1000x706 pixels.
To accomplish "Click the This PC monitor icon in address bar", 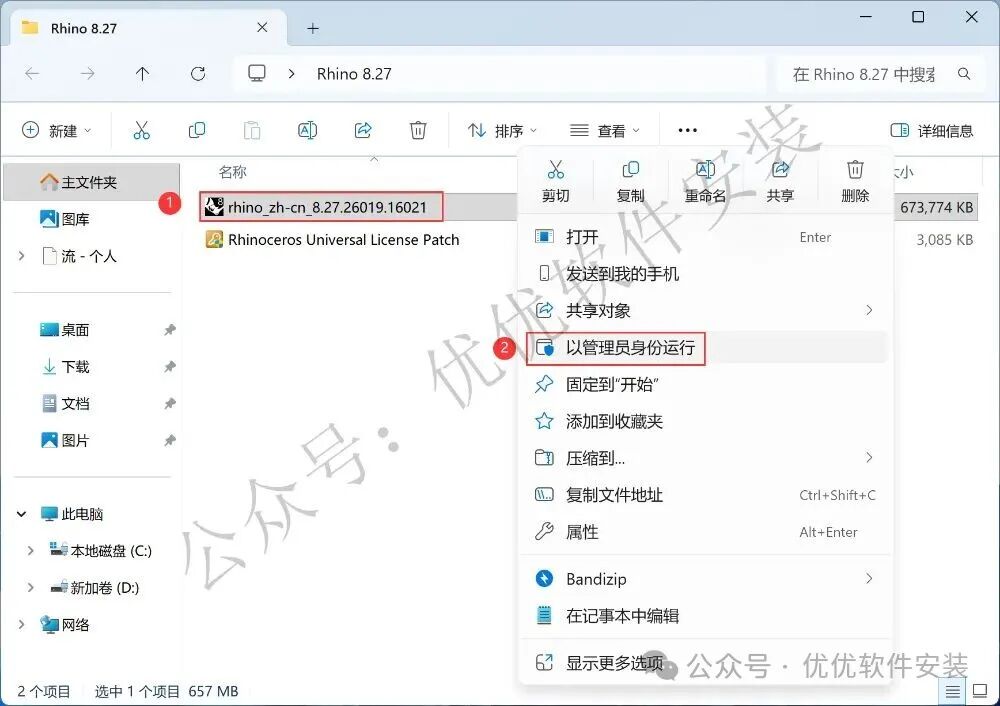I will pyautogui.click(x=257, y=74).
